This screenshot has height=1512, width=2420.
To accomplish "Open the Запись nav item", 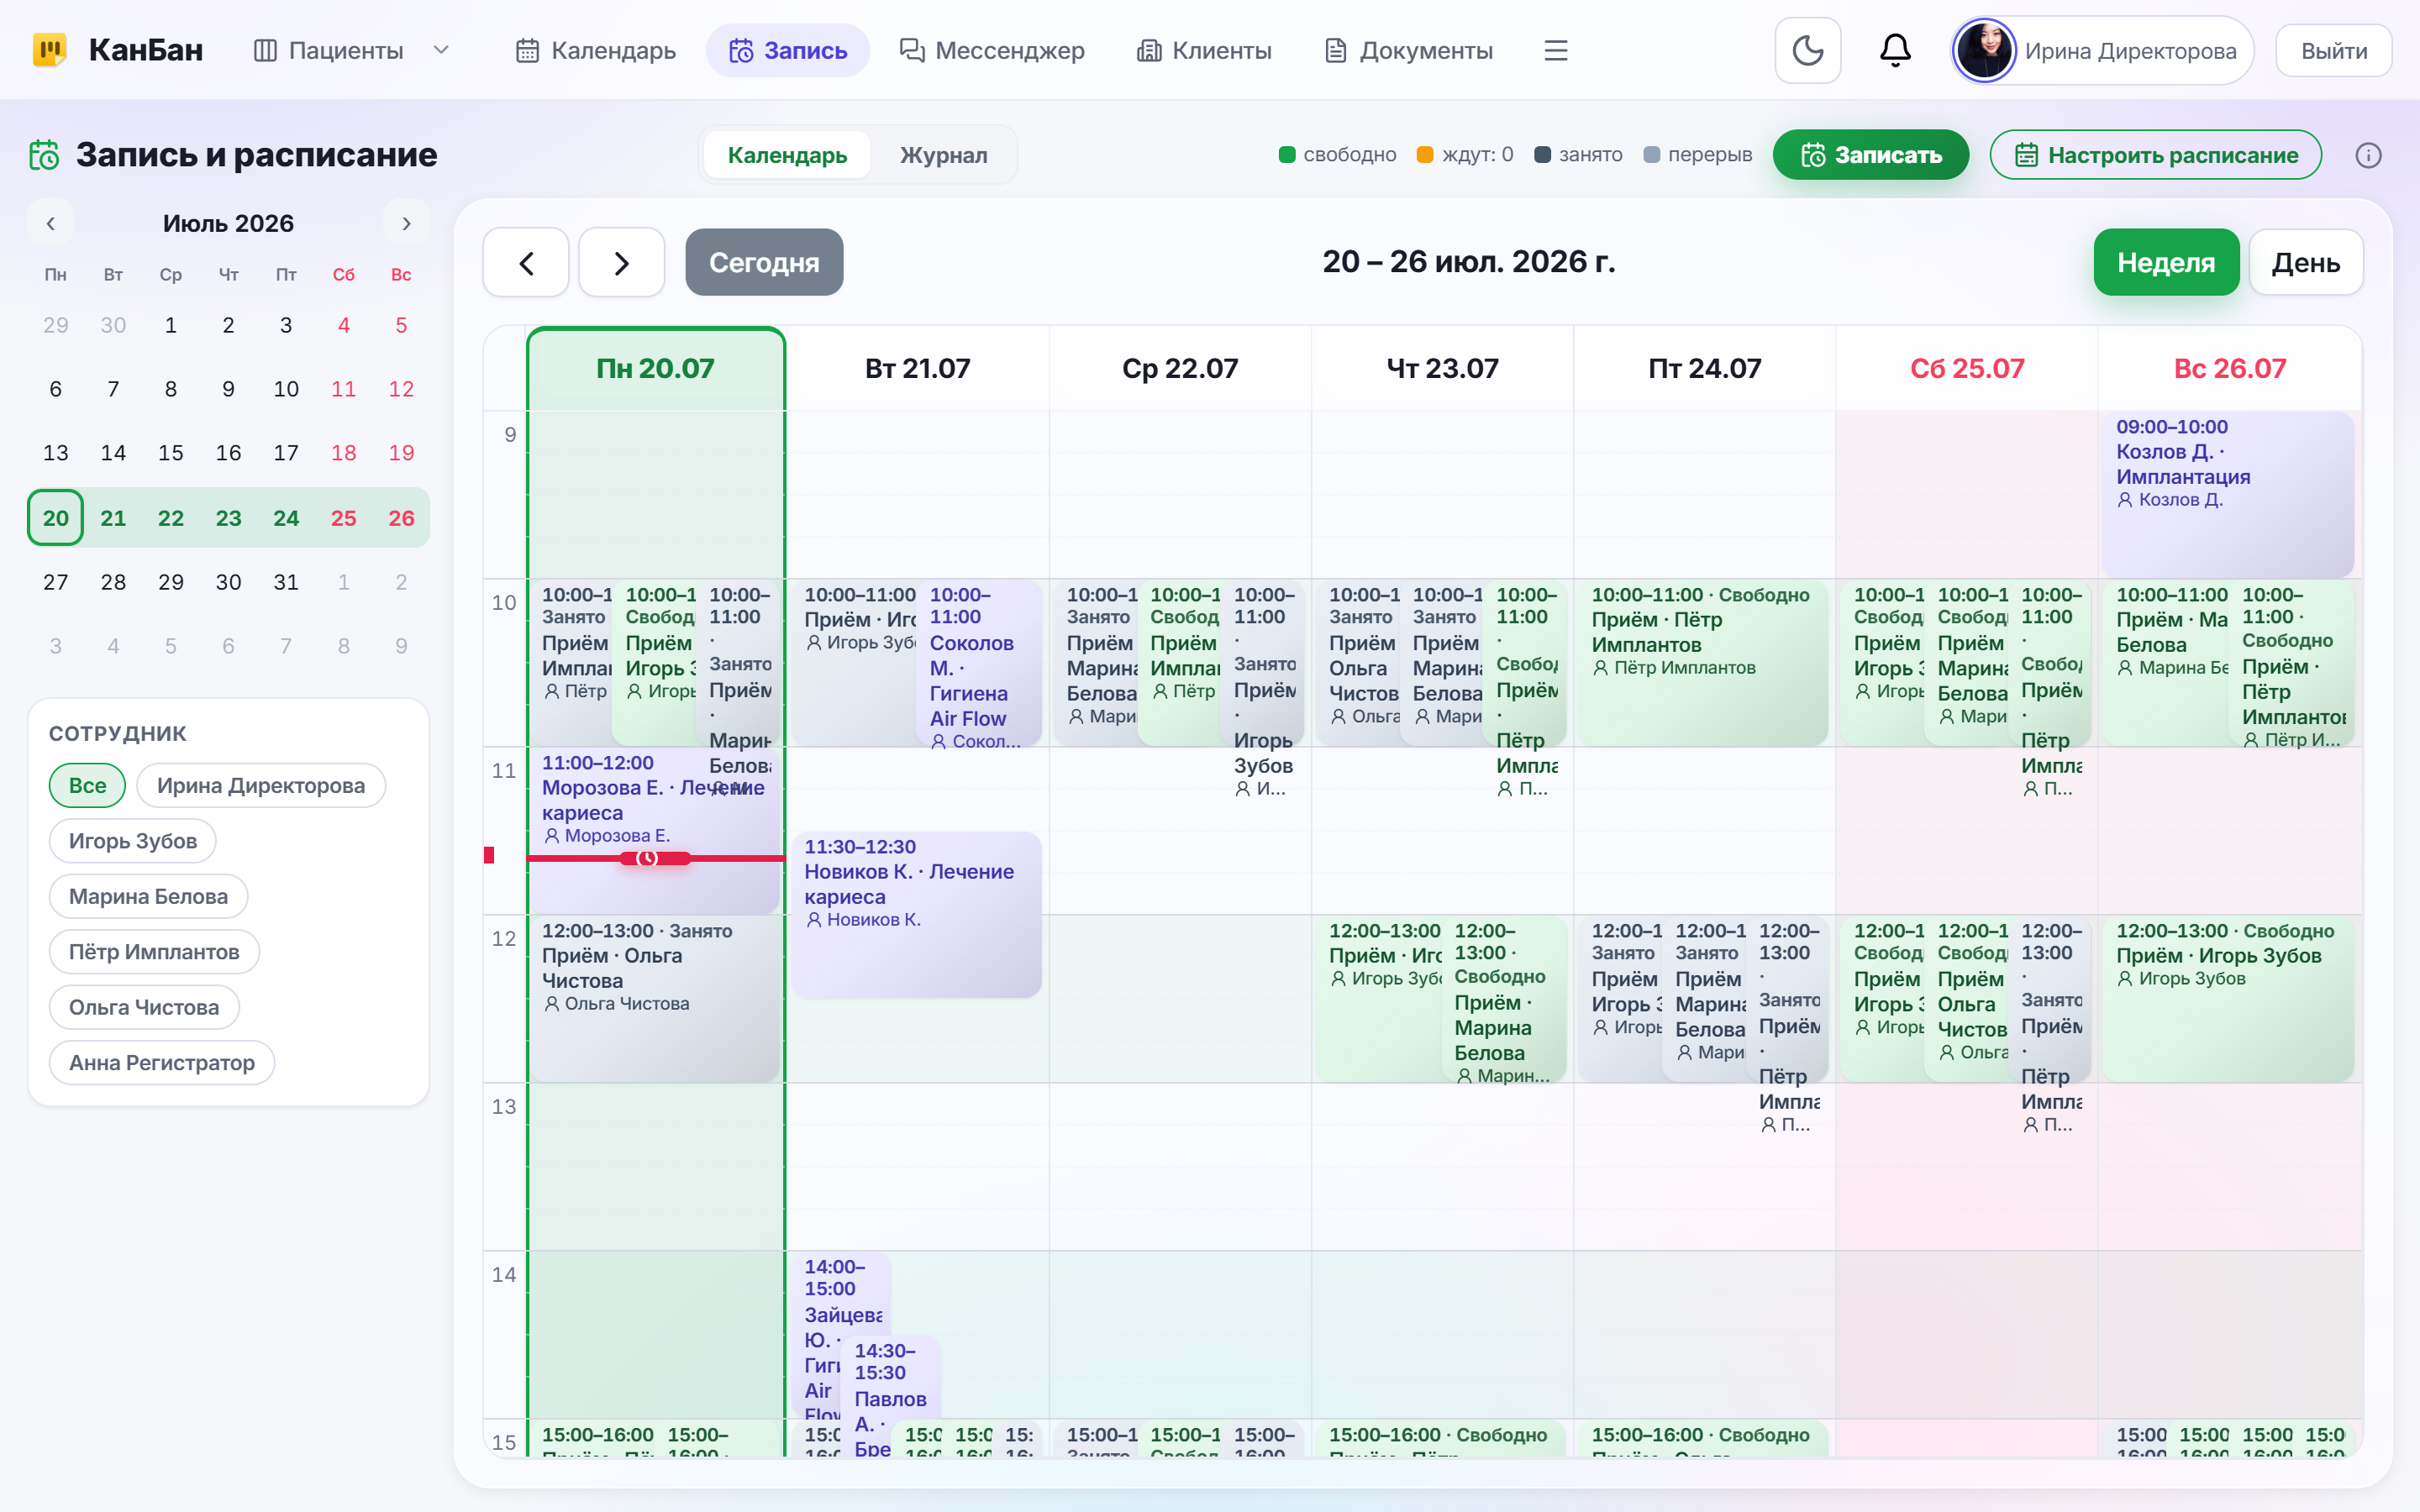I will click(x=788, y=50).
